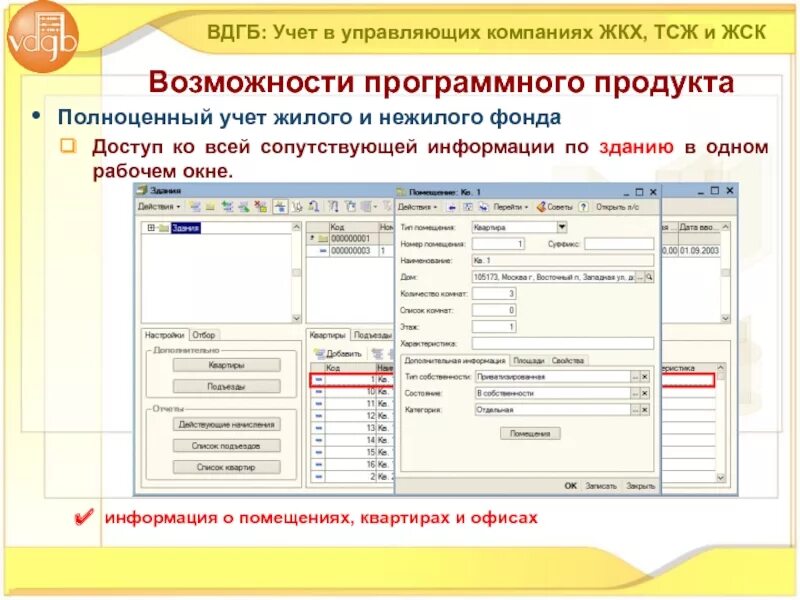Open Действия menu in the Помещение window
800x600 pixels.
[418, 207]
